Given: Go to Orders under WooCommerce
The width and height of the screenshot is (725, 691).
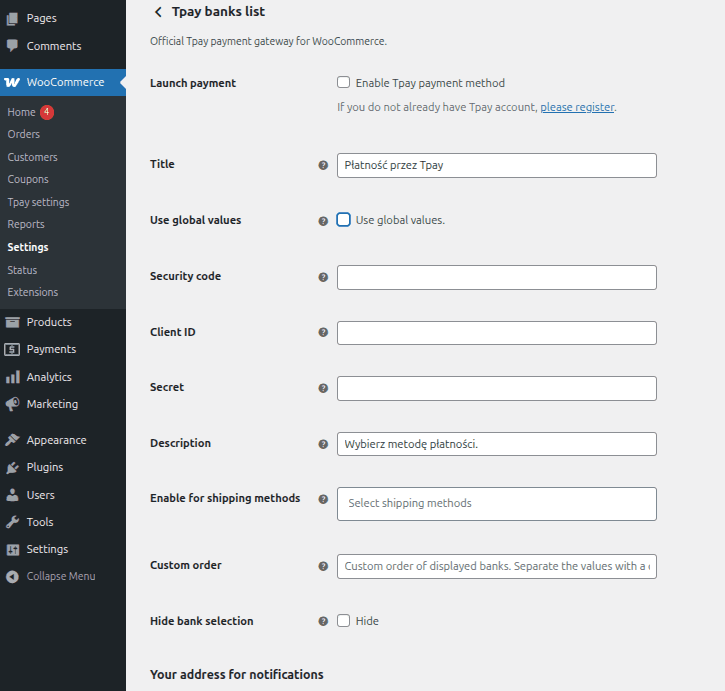Looking at the screenshot, I should [24, 134].
